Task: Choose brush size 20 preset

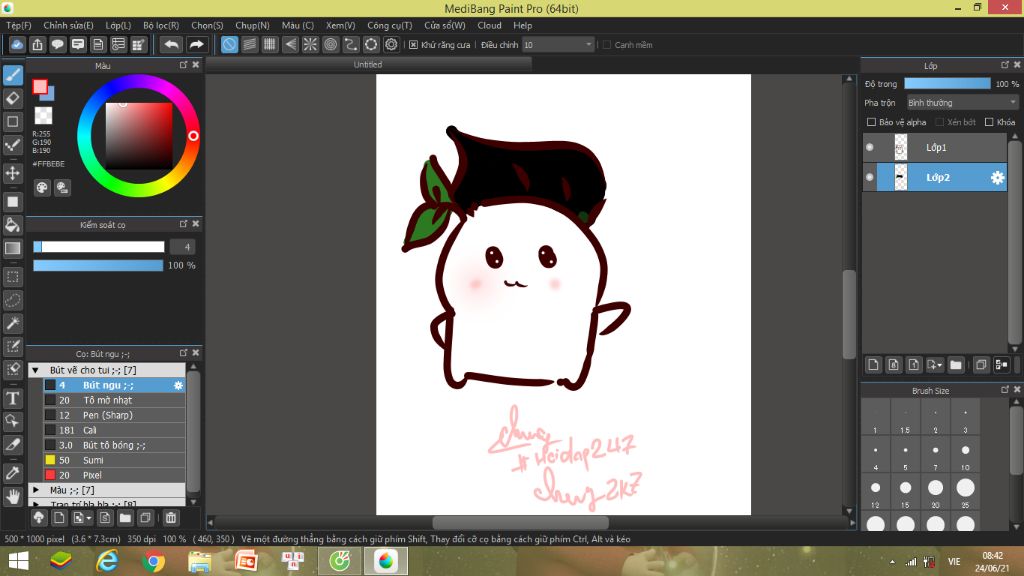Action: tap(935, 492)
